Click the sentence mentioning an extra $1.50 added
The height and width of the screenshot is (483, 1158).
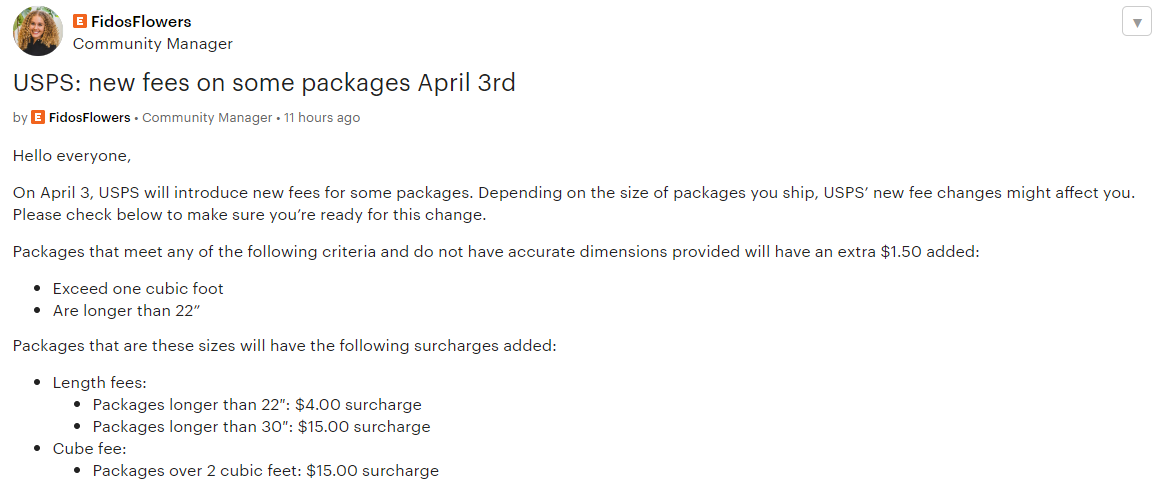[496, 252]
